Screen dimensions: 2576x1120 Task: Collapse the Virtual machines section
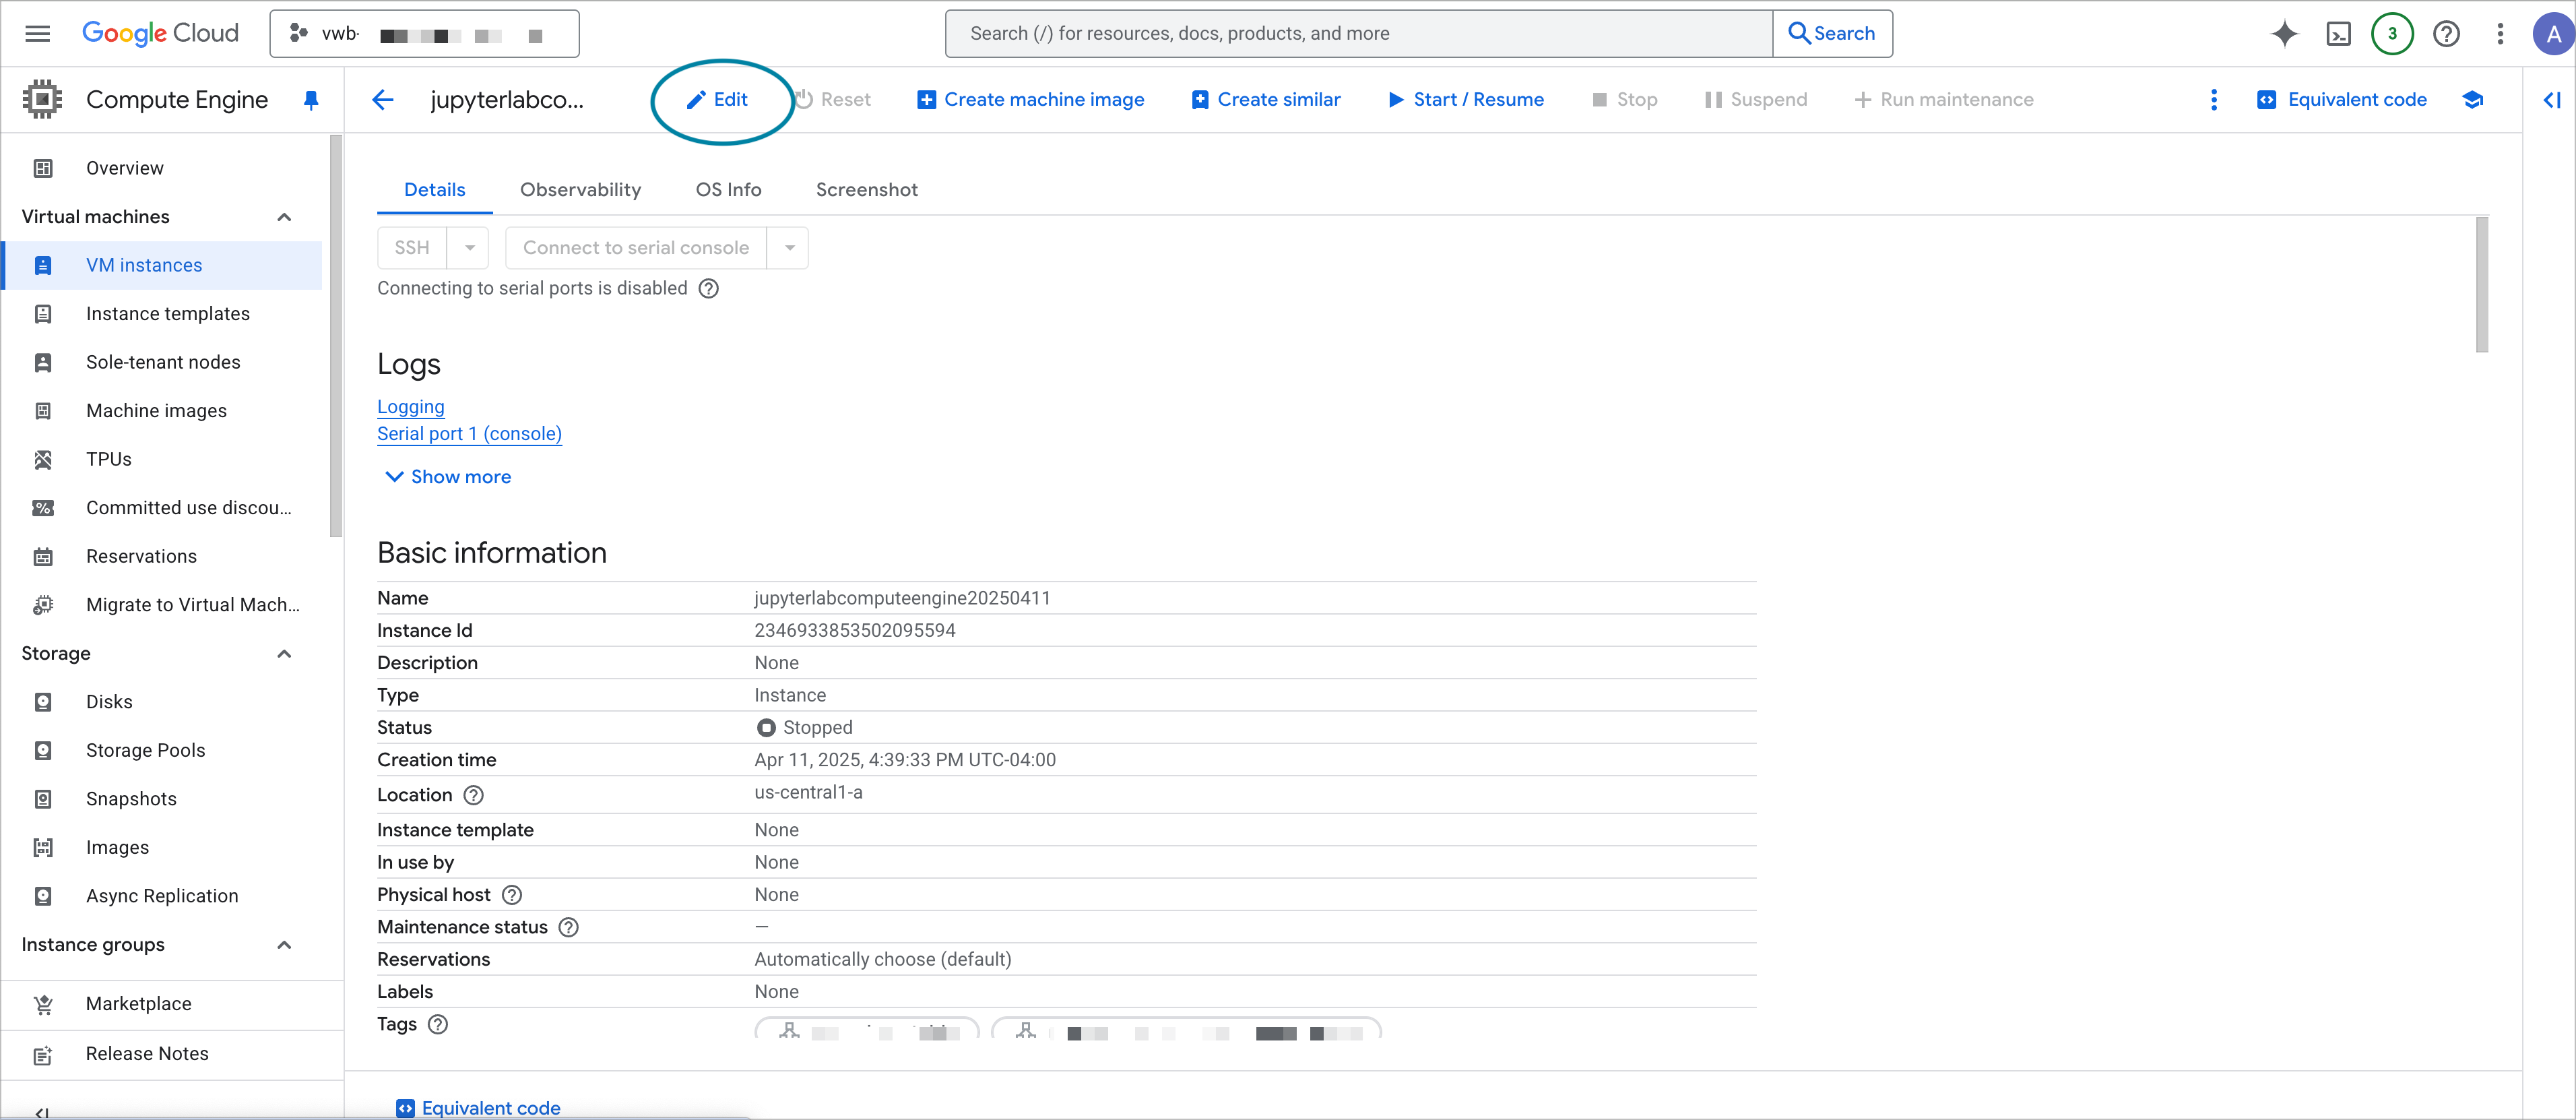[284, 217]
